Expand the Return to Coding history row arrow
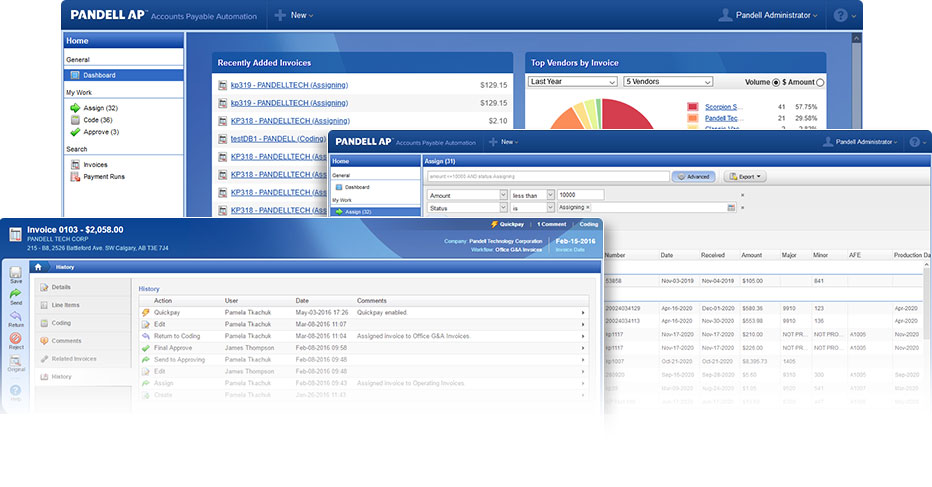 point(582,336)
